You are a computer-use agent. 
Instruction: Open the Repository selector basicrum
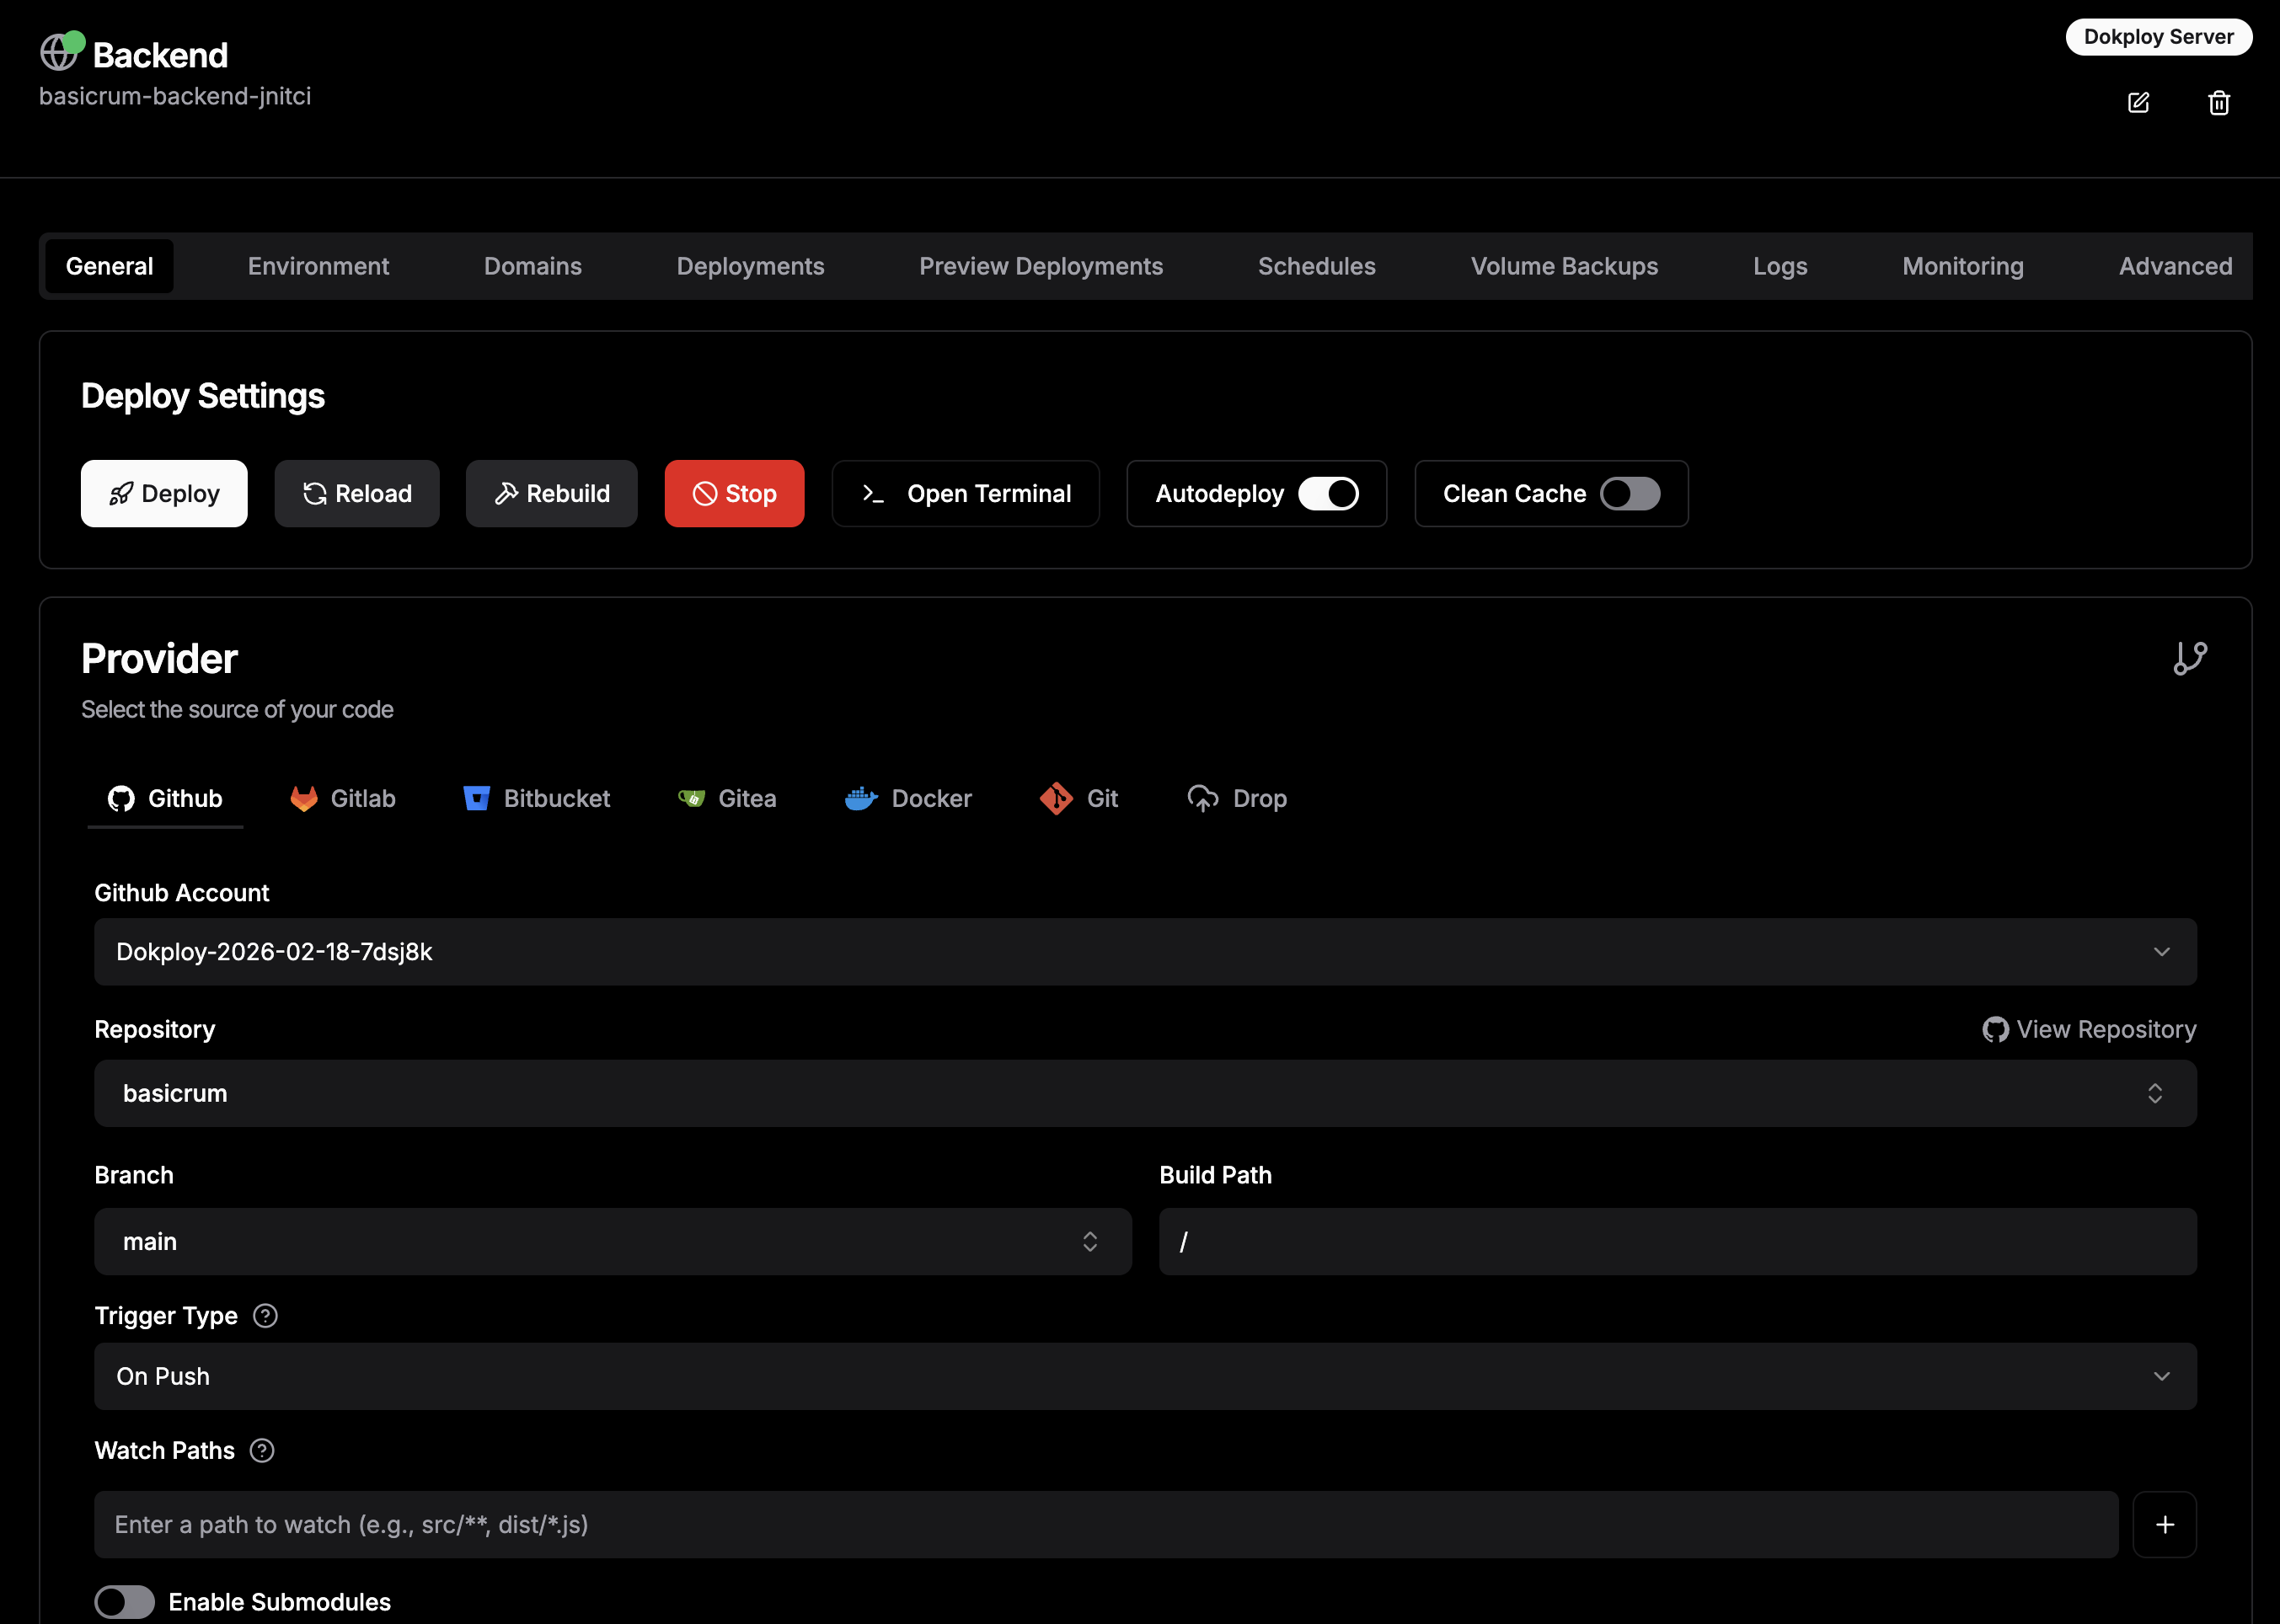tap(1146, 1093)
